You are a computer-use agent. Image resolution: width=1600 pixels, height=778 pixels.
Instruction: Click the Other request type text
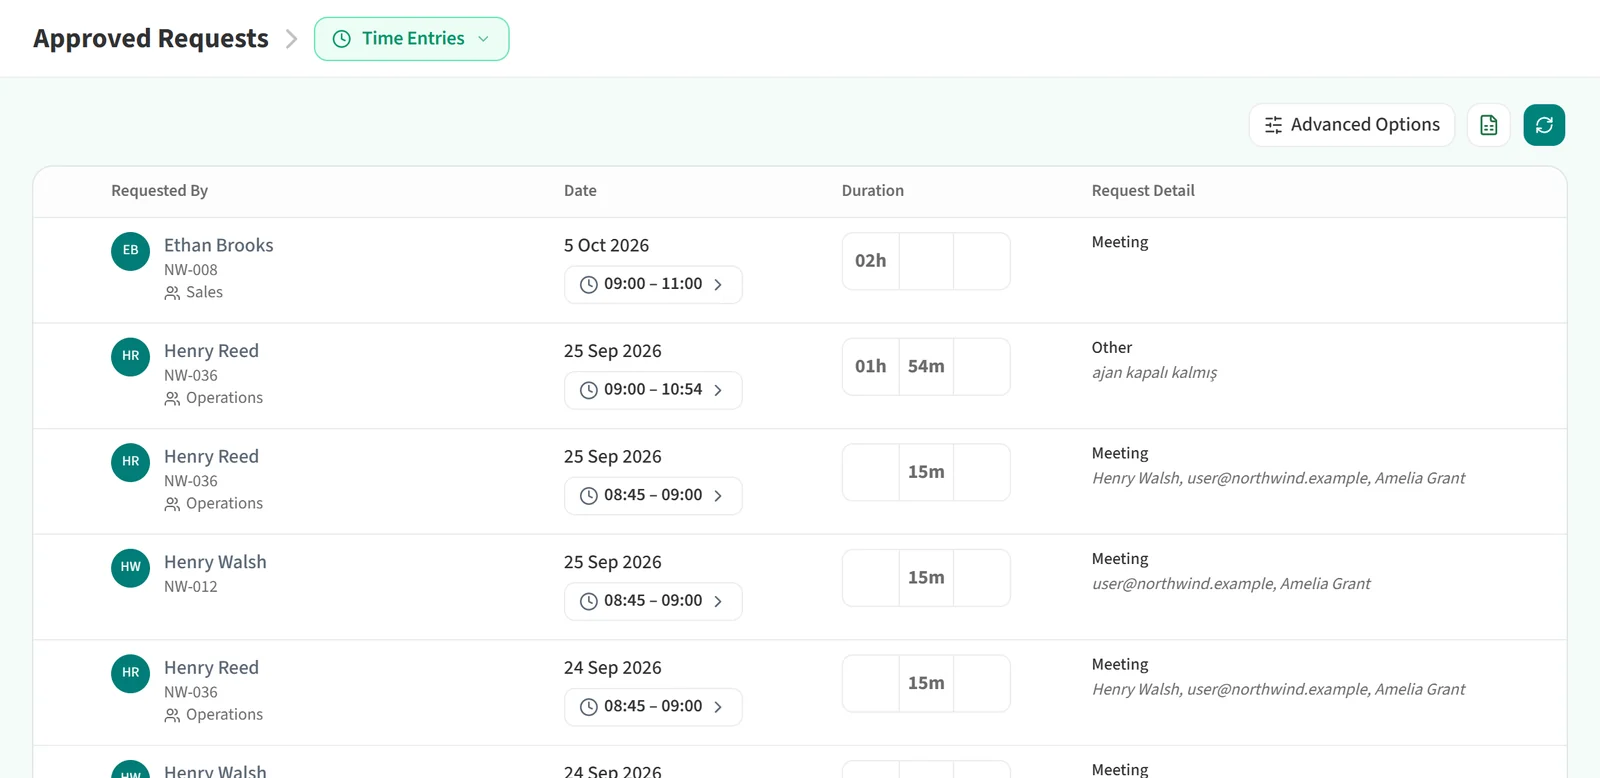tap(1112, 348)
